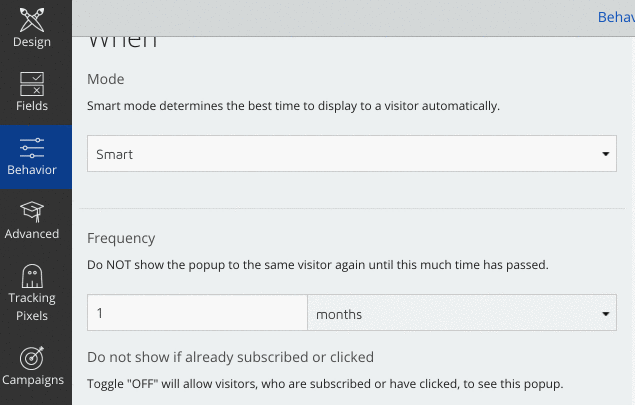Expand the Smart mode dropdown
Image resolution: width=635 pixels, height=405 pixels.
click(x=352, y=153)
